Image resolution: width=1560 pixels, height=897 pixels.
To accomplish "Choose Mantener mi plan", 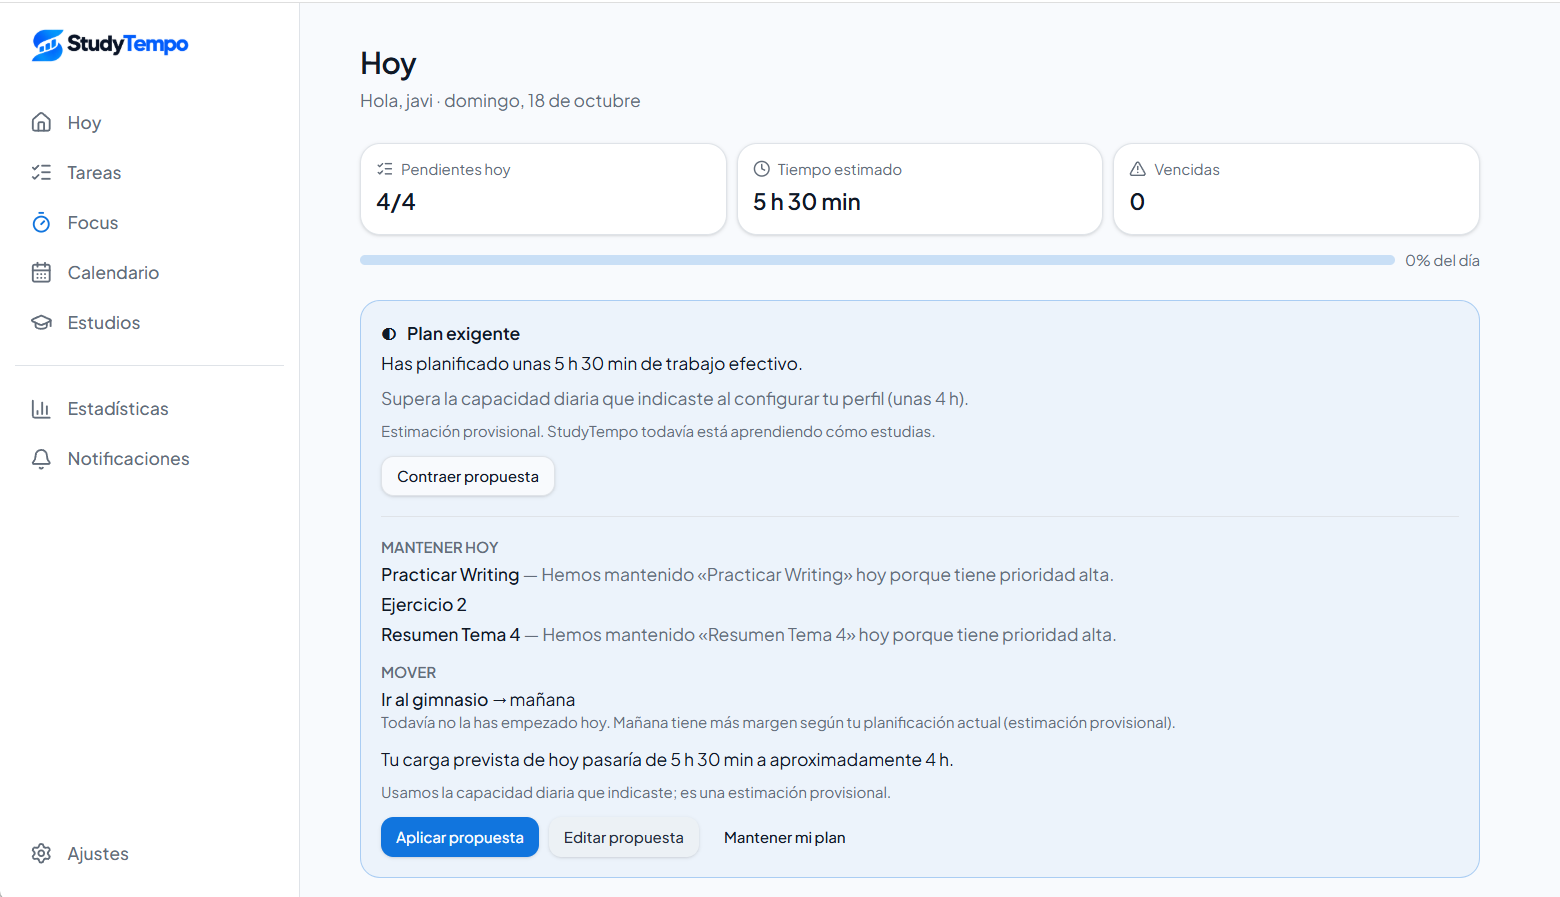I will pos(785,837).
